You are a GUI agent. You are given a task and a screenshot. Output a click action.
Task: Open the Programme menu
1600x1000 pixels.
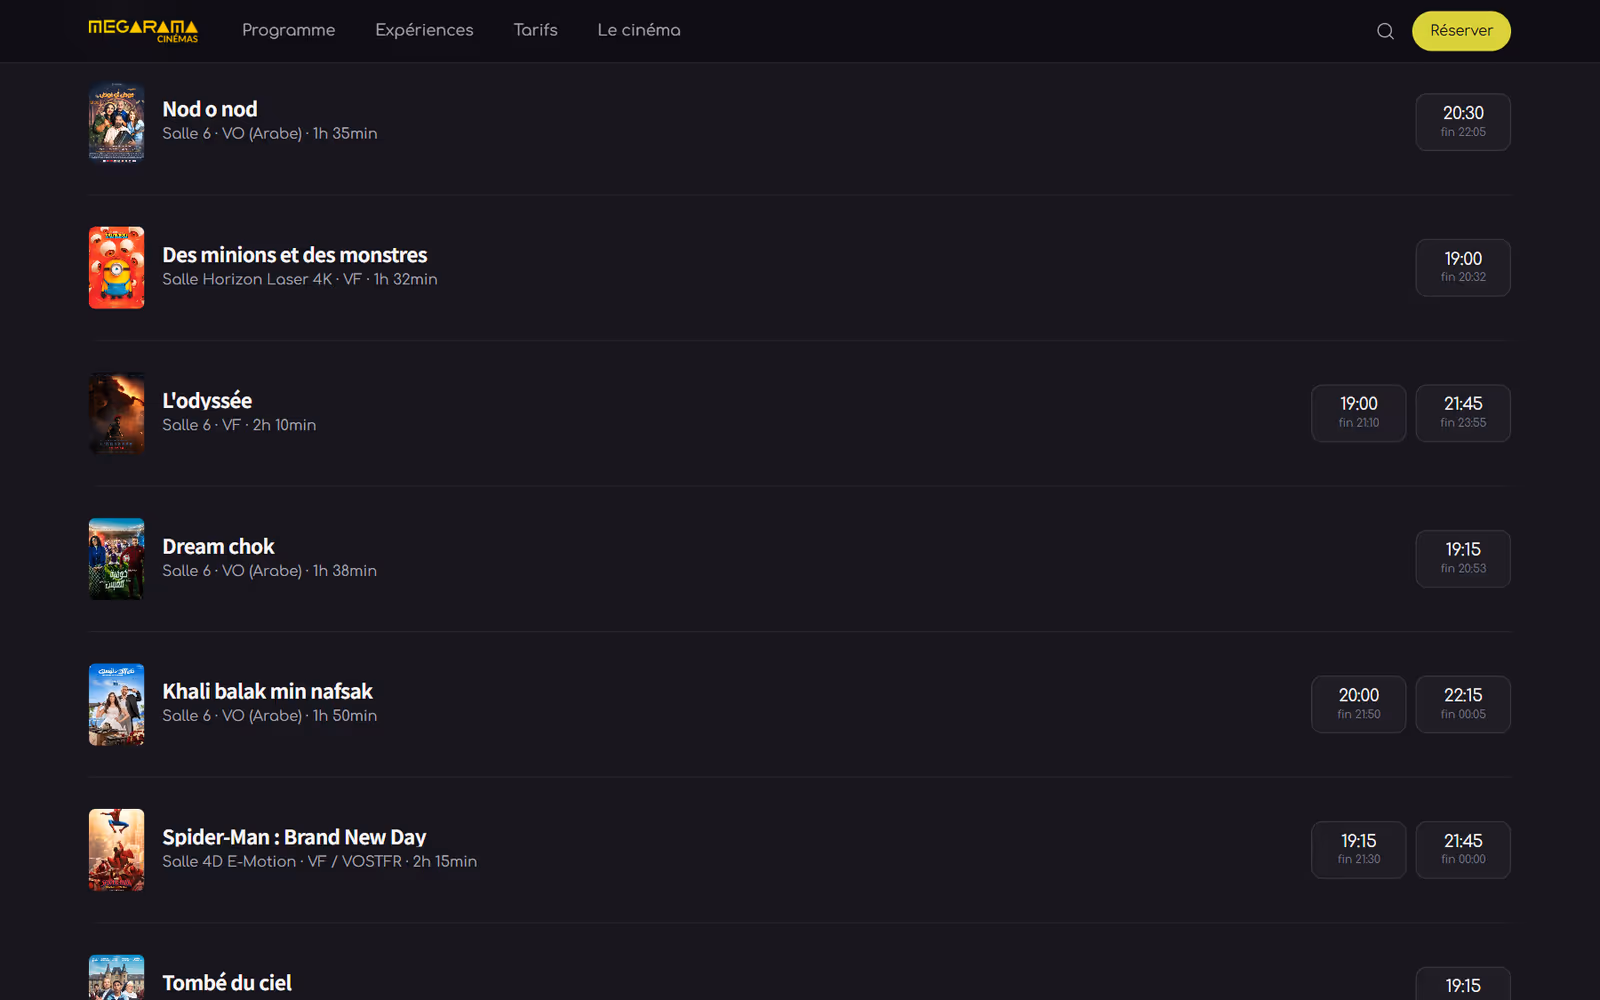(288, 30)
